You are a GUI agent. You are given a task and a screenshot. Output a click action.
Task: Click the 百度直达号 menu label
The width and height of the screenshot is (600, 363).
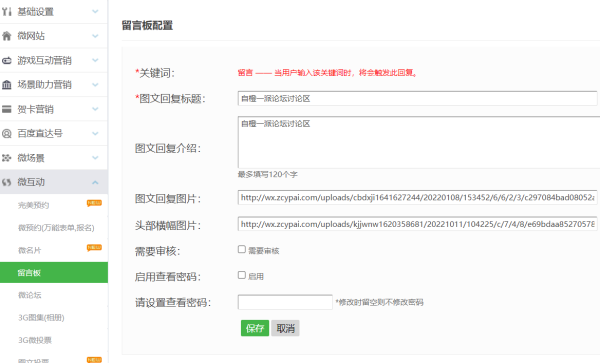point(40,133)
